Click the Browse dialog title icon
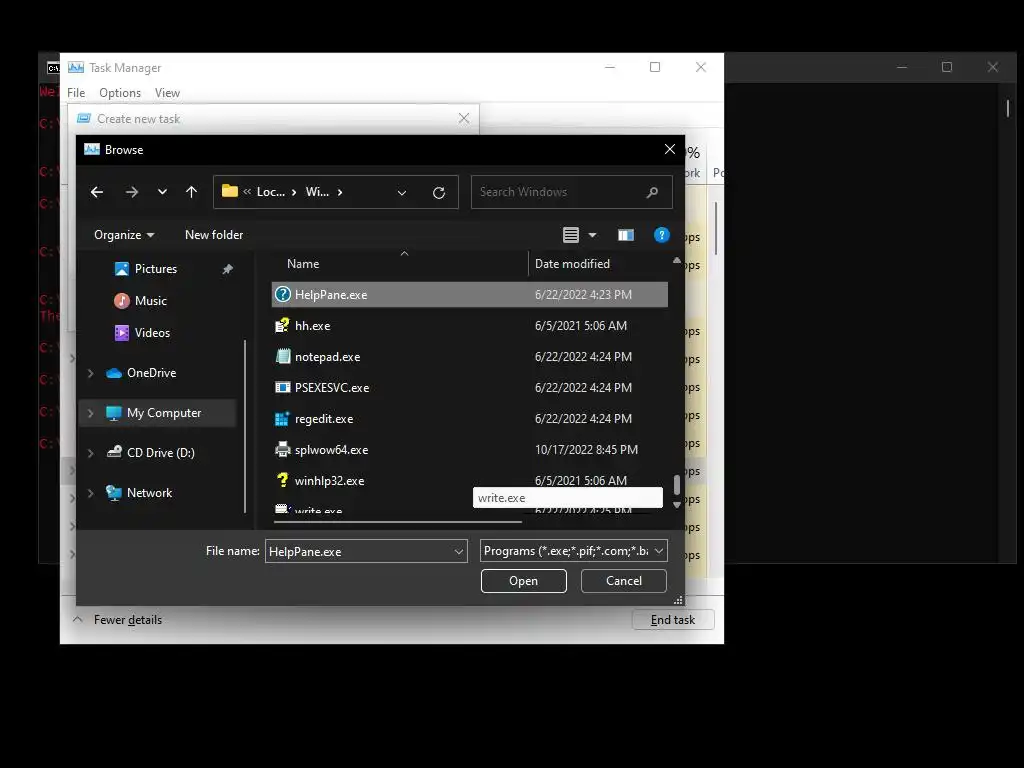Image resolution: width=1024 pixels, height=768 pixels. pos(92,150)
